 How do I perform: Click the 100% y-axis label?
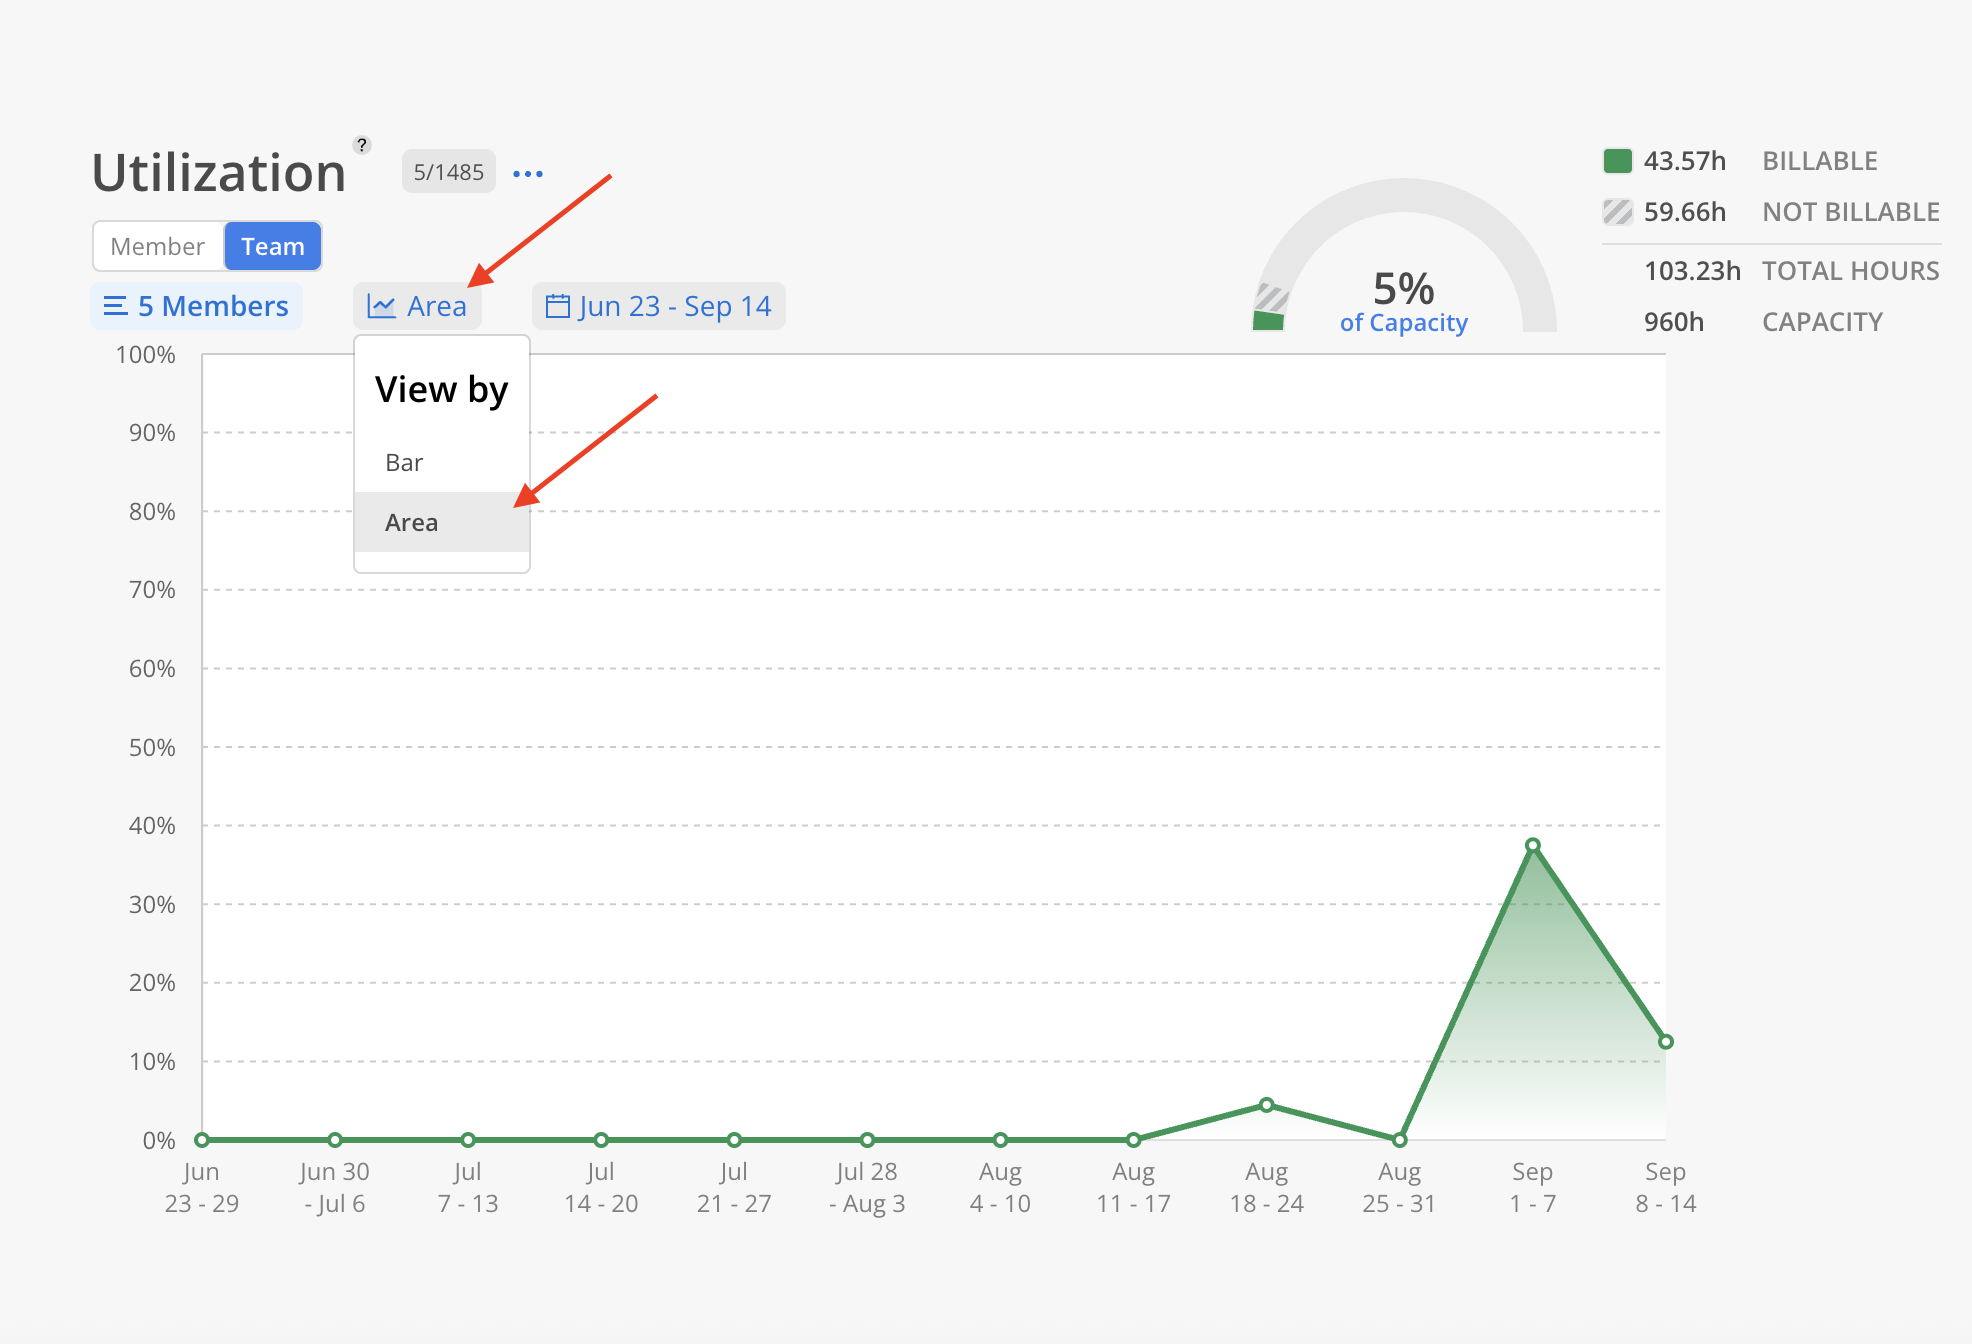point(145,355)
